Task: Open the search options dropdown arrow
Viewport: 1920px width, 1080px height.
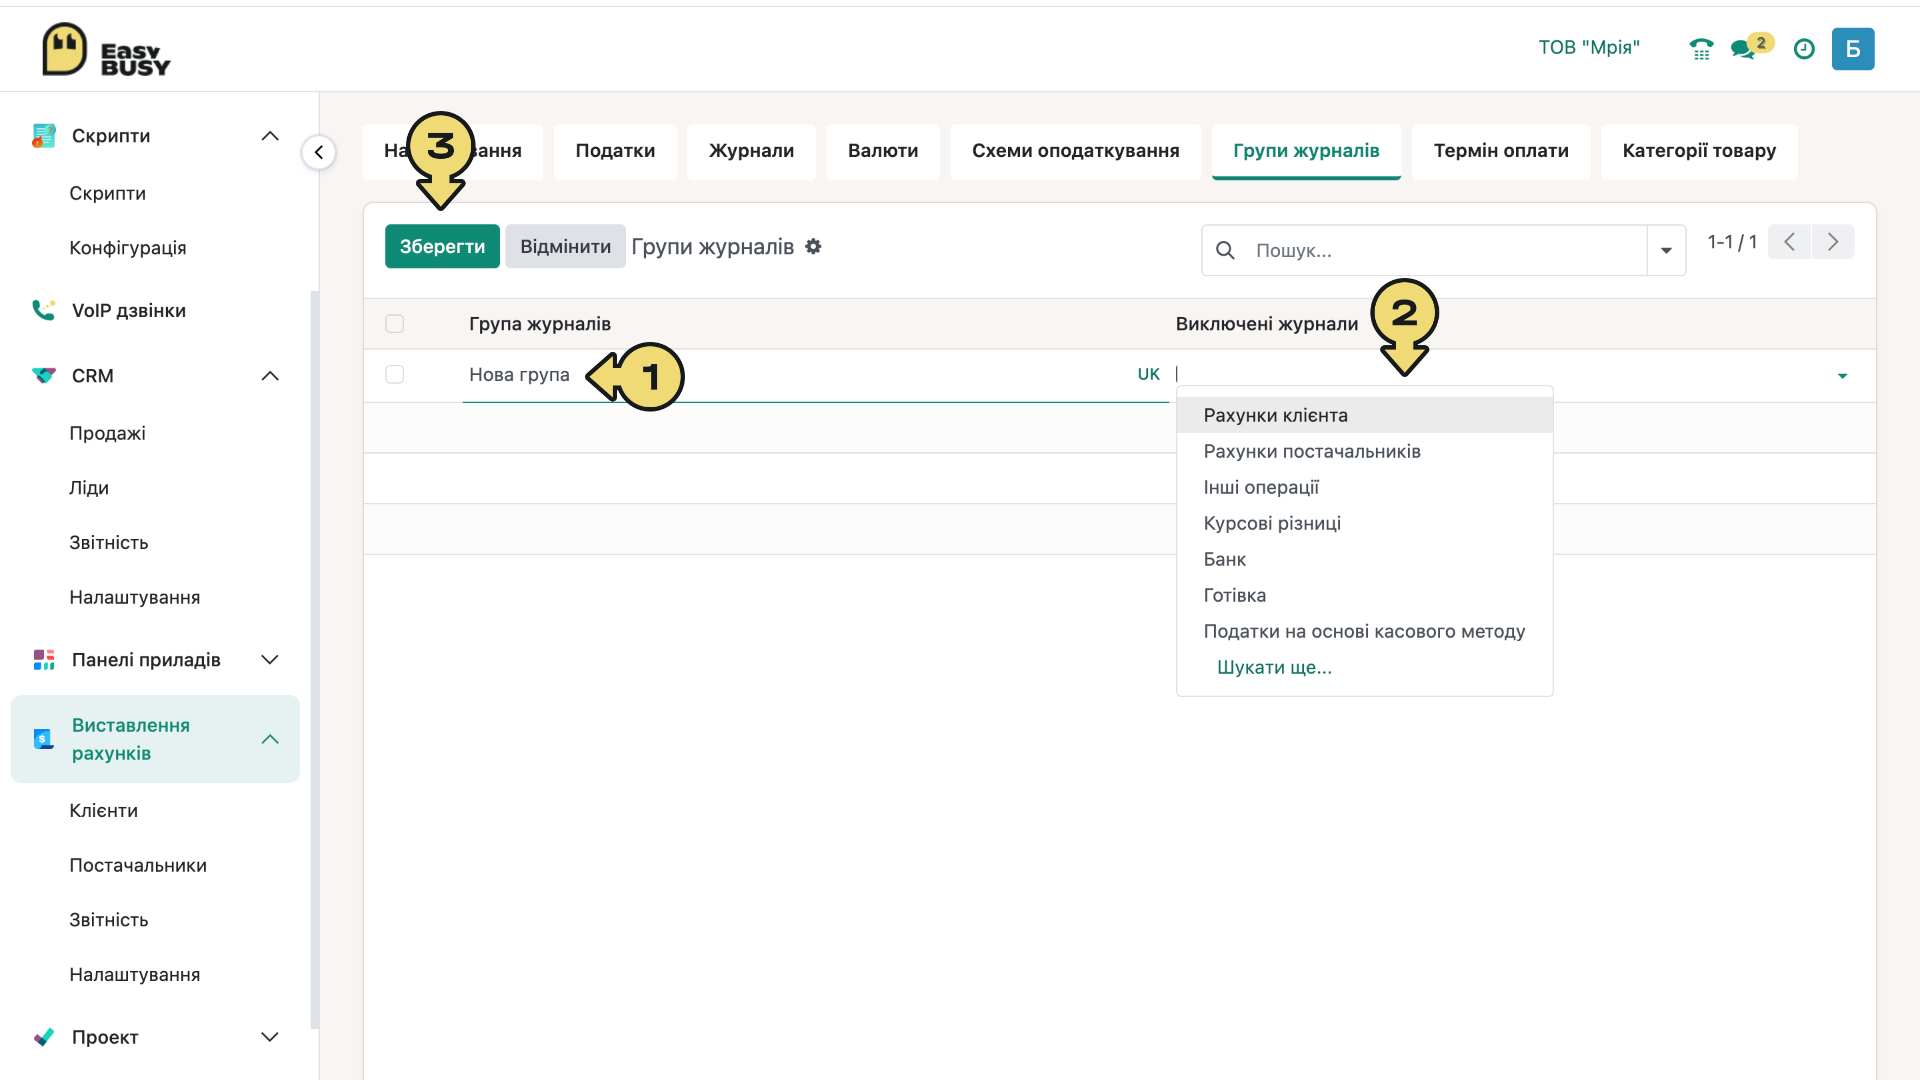Action: 1666,250
